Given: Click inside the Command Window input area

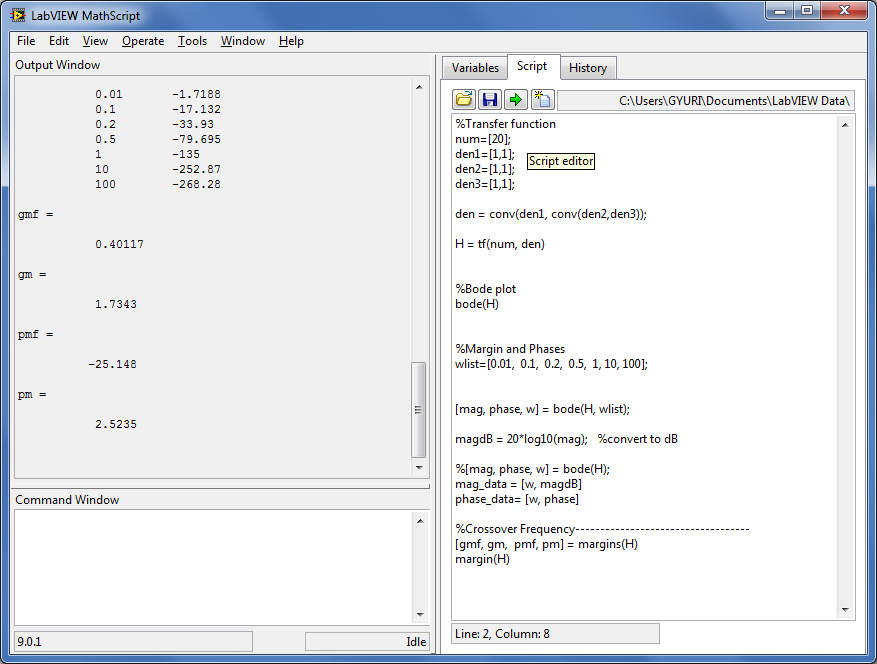Looking at the screenshot, I should coord(214,567).
